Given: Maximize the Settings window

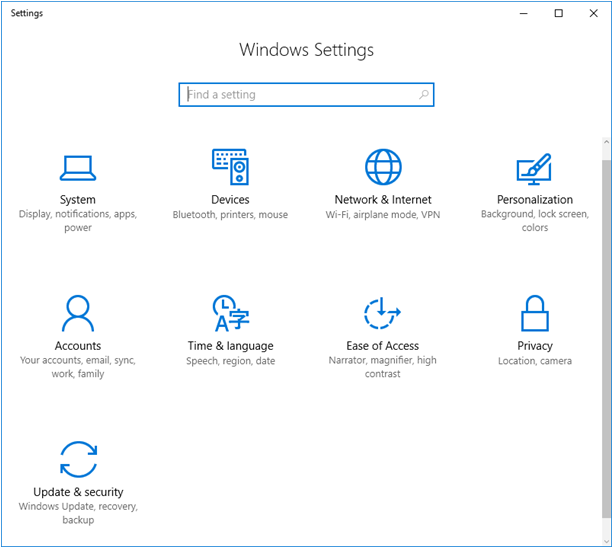Looking at the screenshot, I should pyautogui.click(x=559, y=13).
